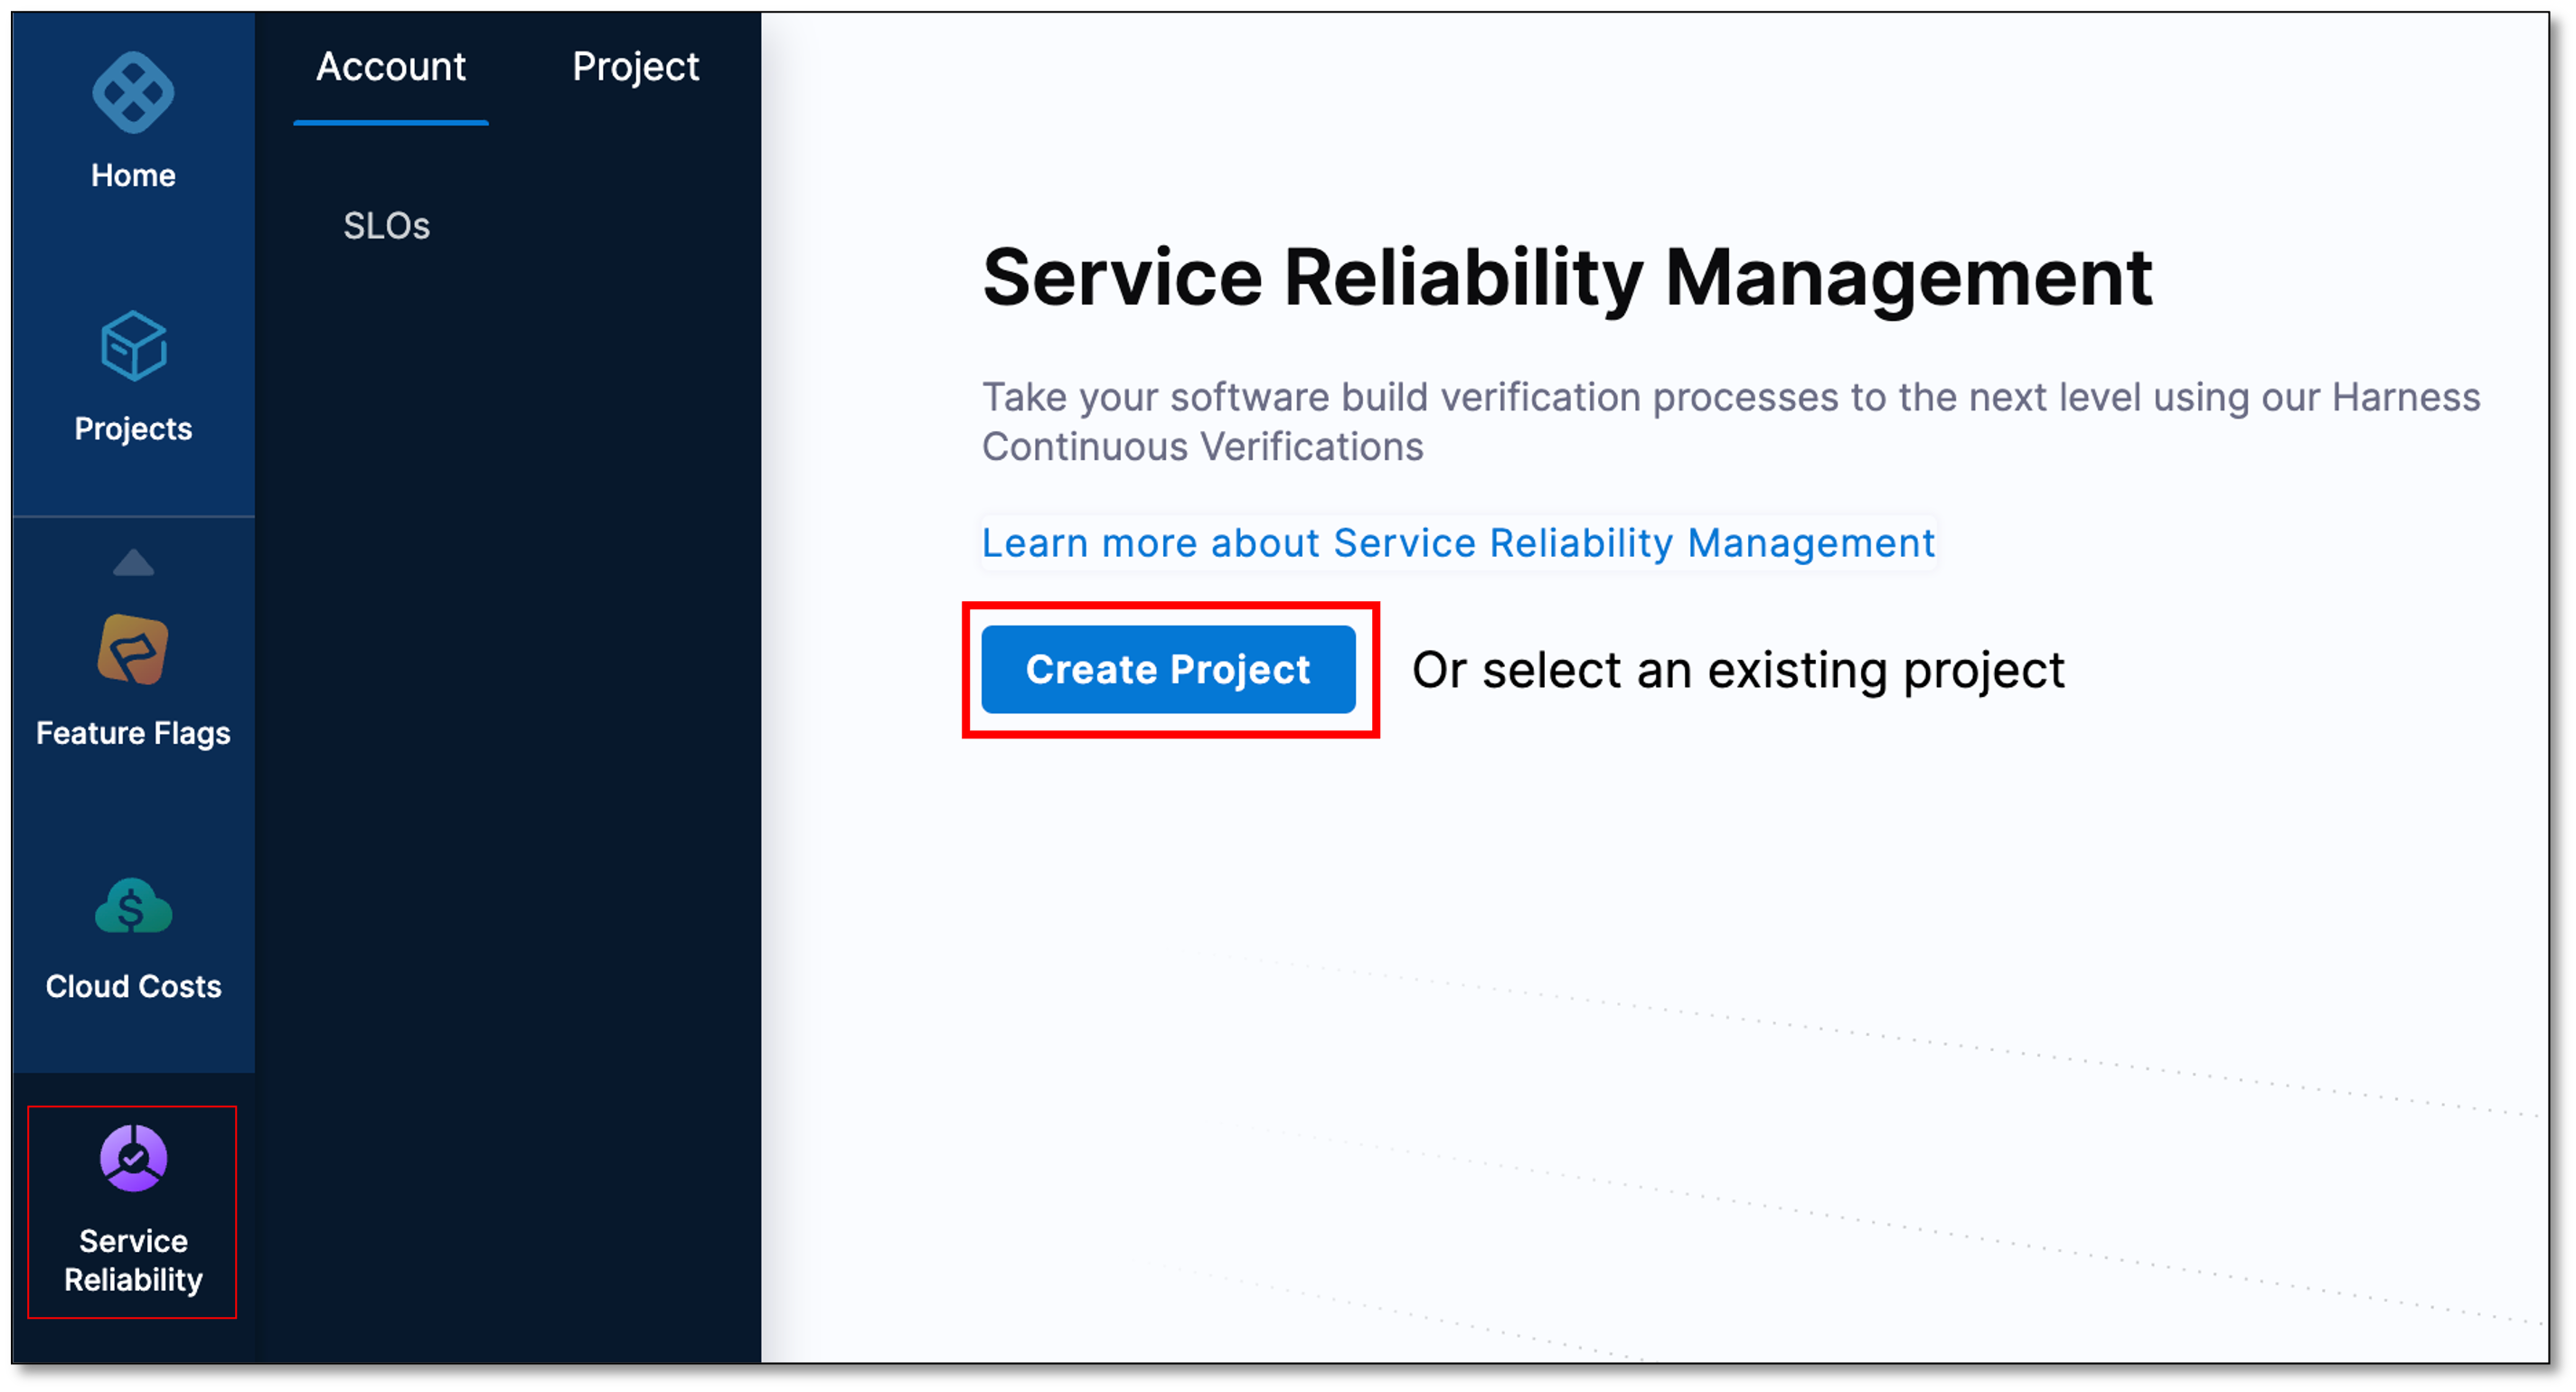Open the SLOs section
The height and width of the screenshot is (1392, 2576).
[x=388, y=226]
